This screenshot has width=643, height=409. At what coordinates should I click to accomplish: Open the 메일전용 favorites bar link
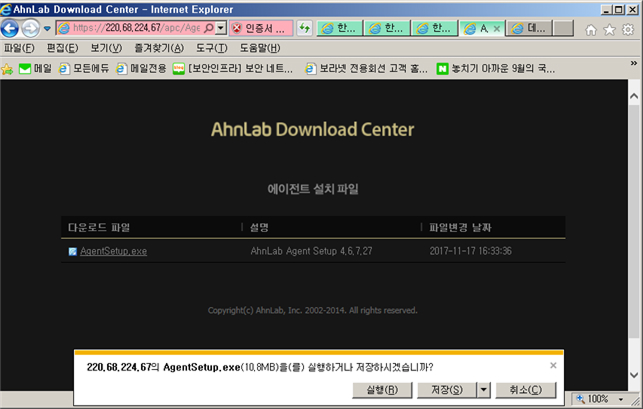[x=141, y=69]
